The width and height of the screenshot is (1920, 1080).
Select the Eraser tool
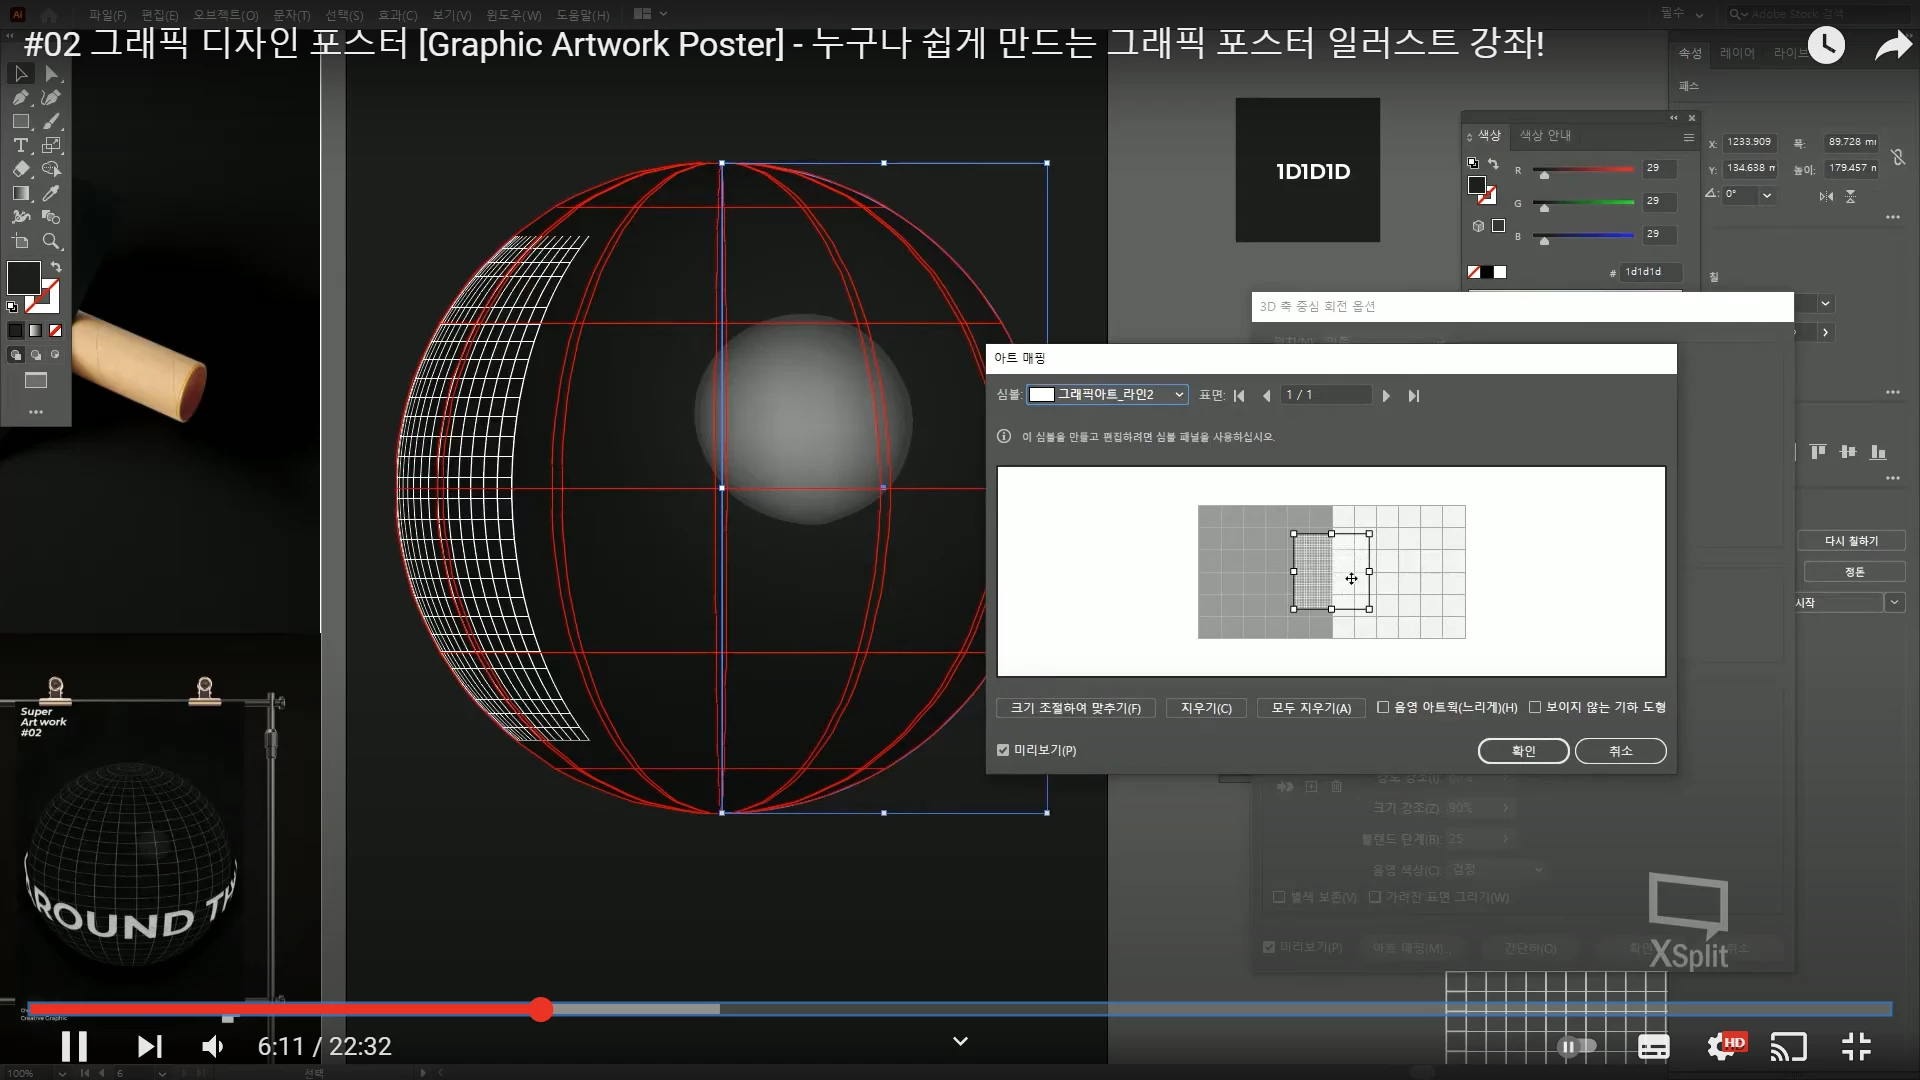tap(20, 169)
